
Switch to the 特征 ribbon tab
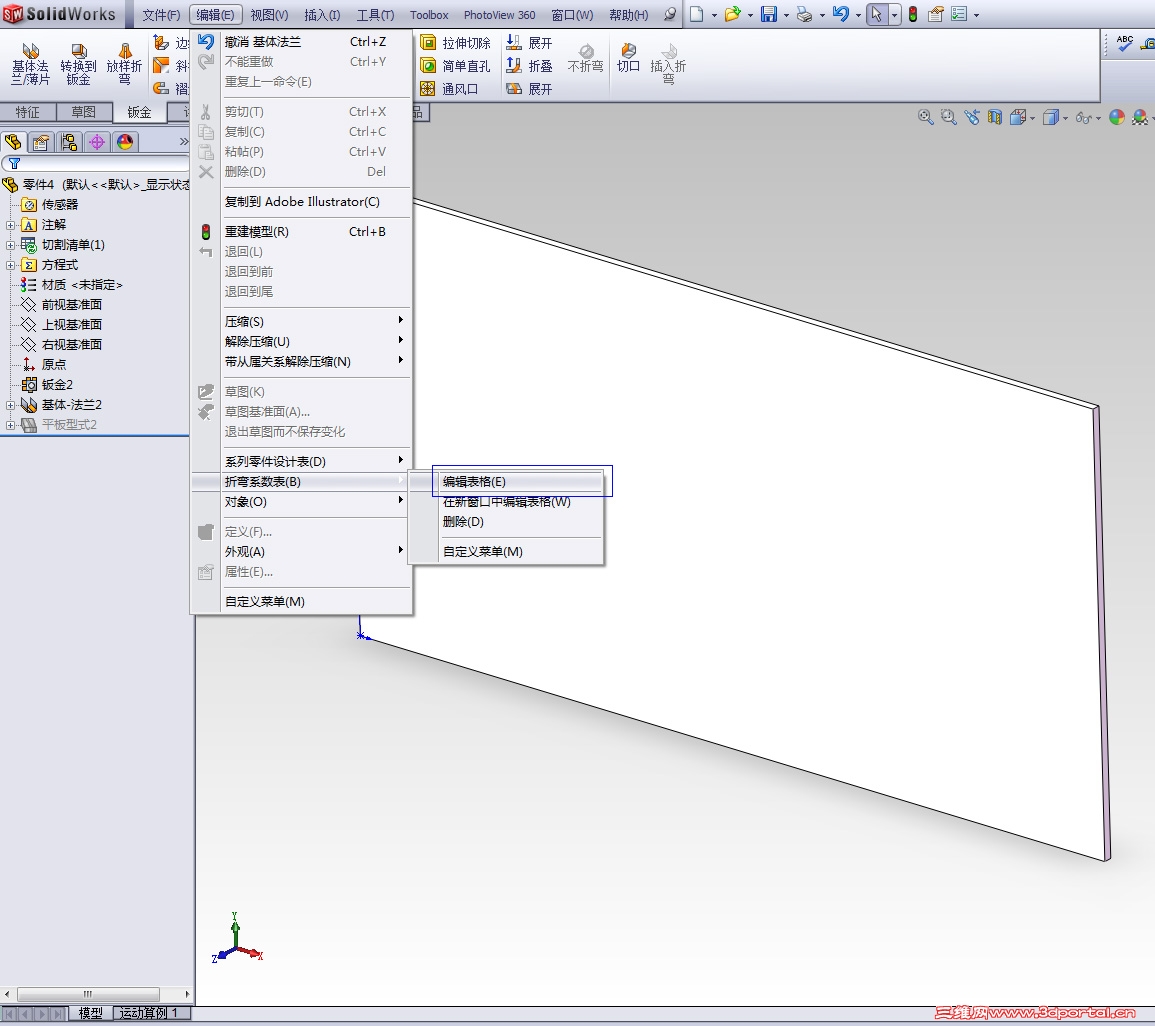27,112
